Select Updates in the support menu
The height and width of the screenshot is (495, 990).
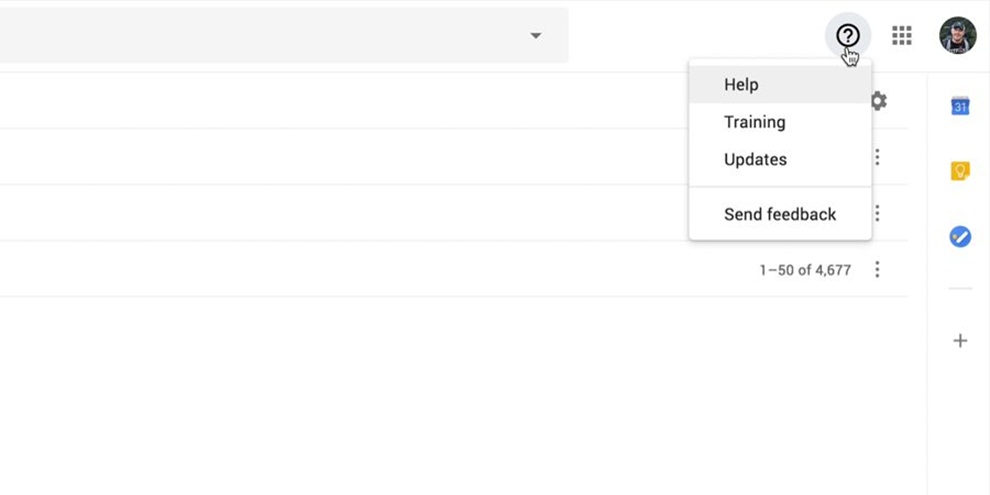click(755, 159)
